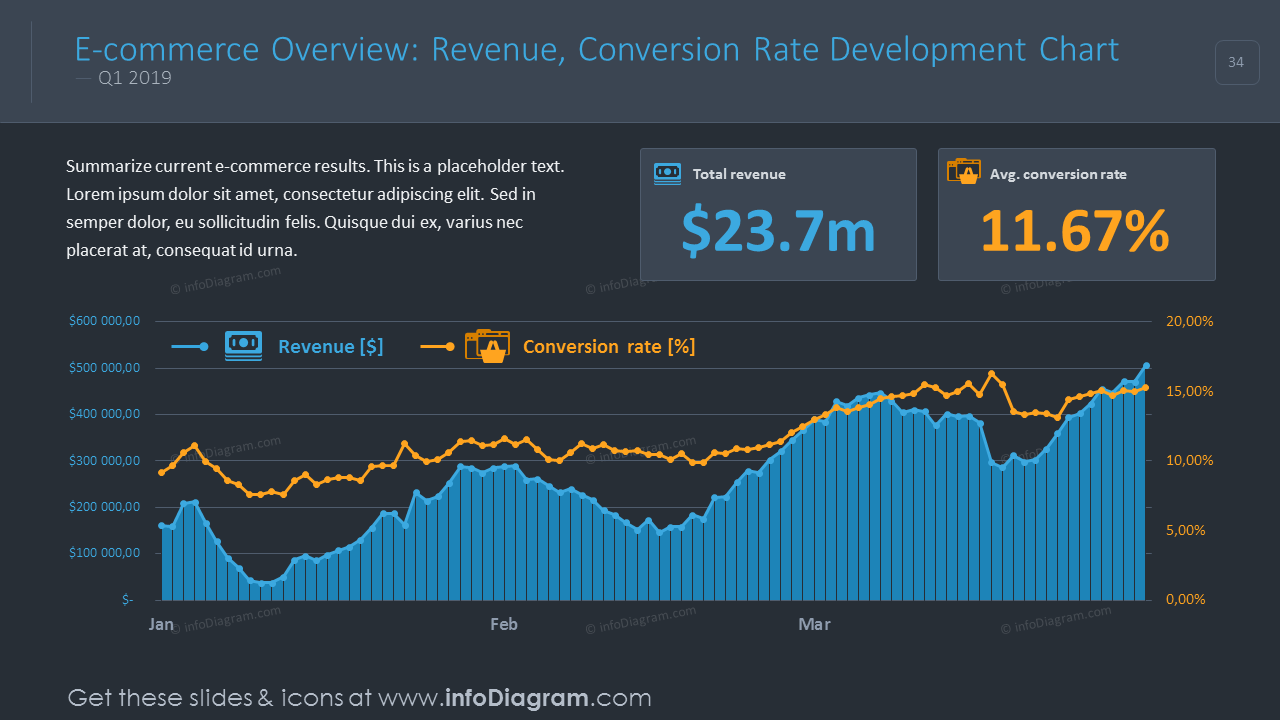Select the blue banknote icon in the chart legend

(243, 345)
